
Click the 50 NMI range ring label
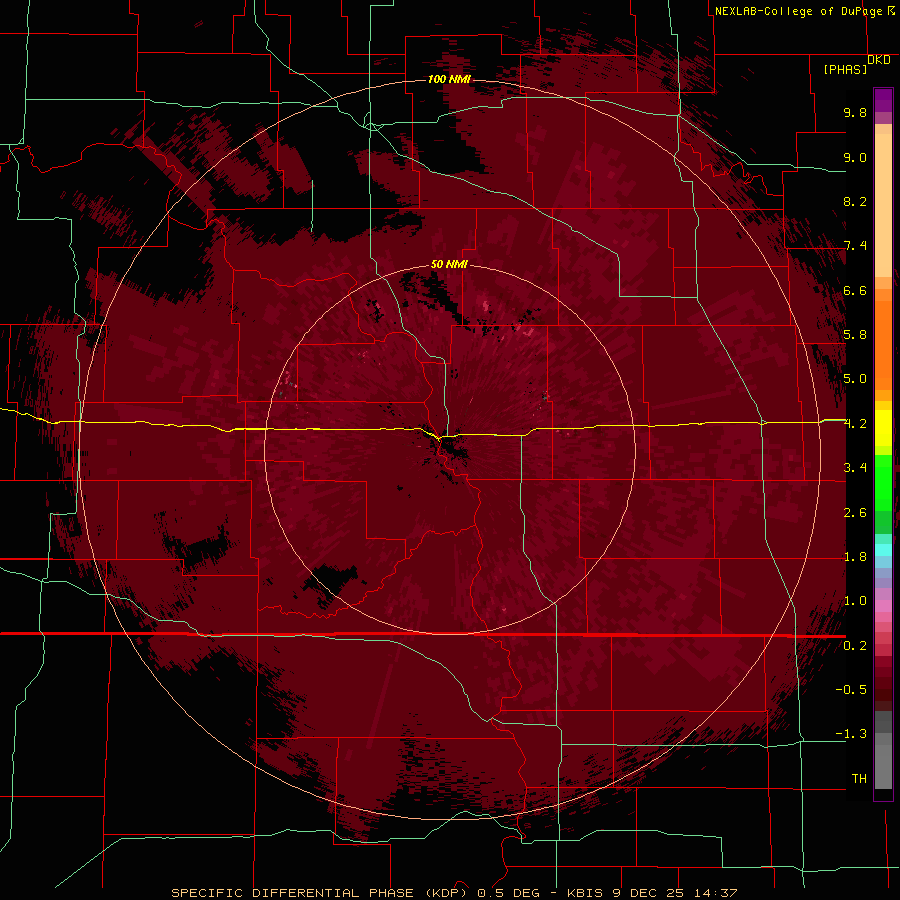449,265
